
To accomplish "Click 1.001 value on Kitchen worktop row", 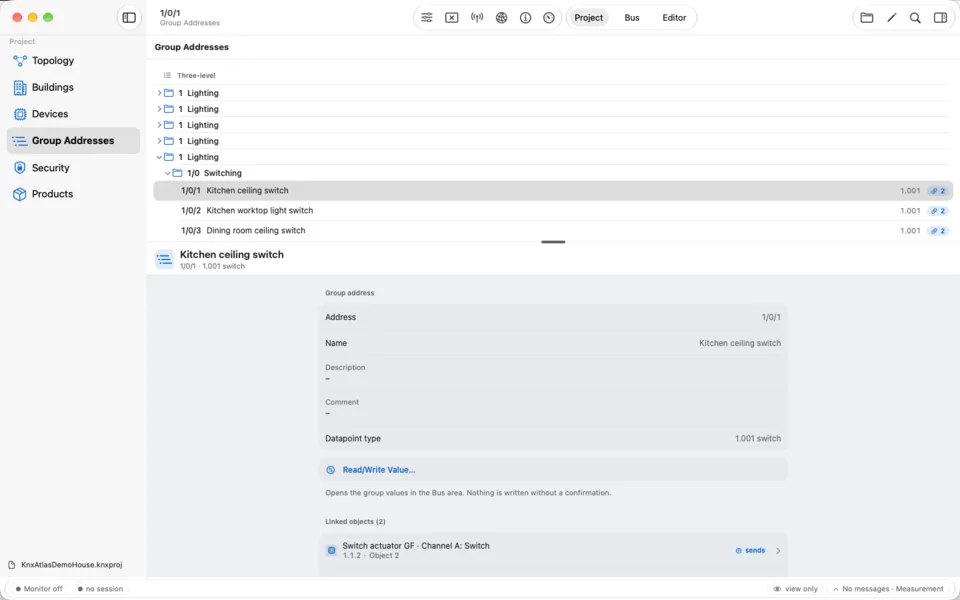I will [x=910, y=211].
